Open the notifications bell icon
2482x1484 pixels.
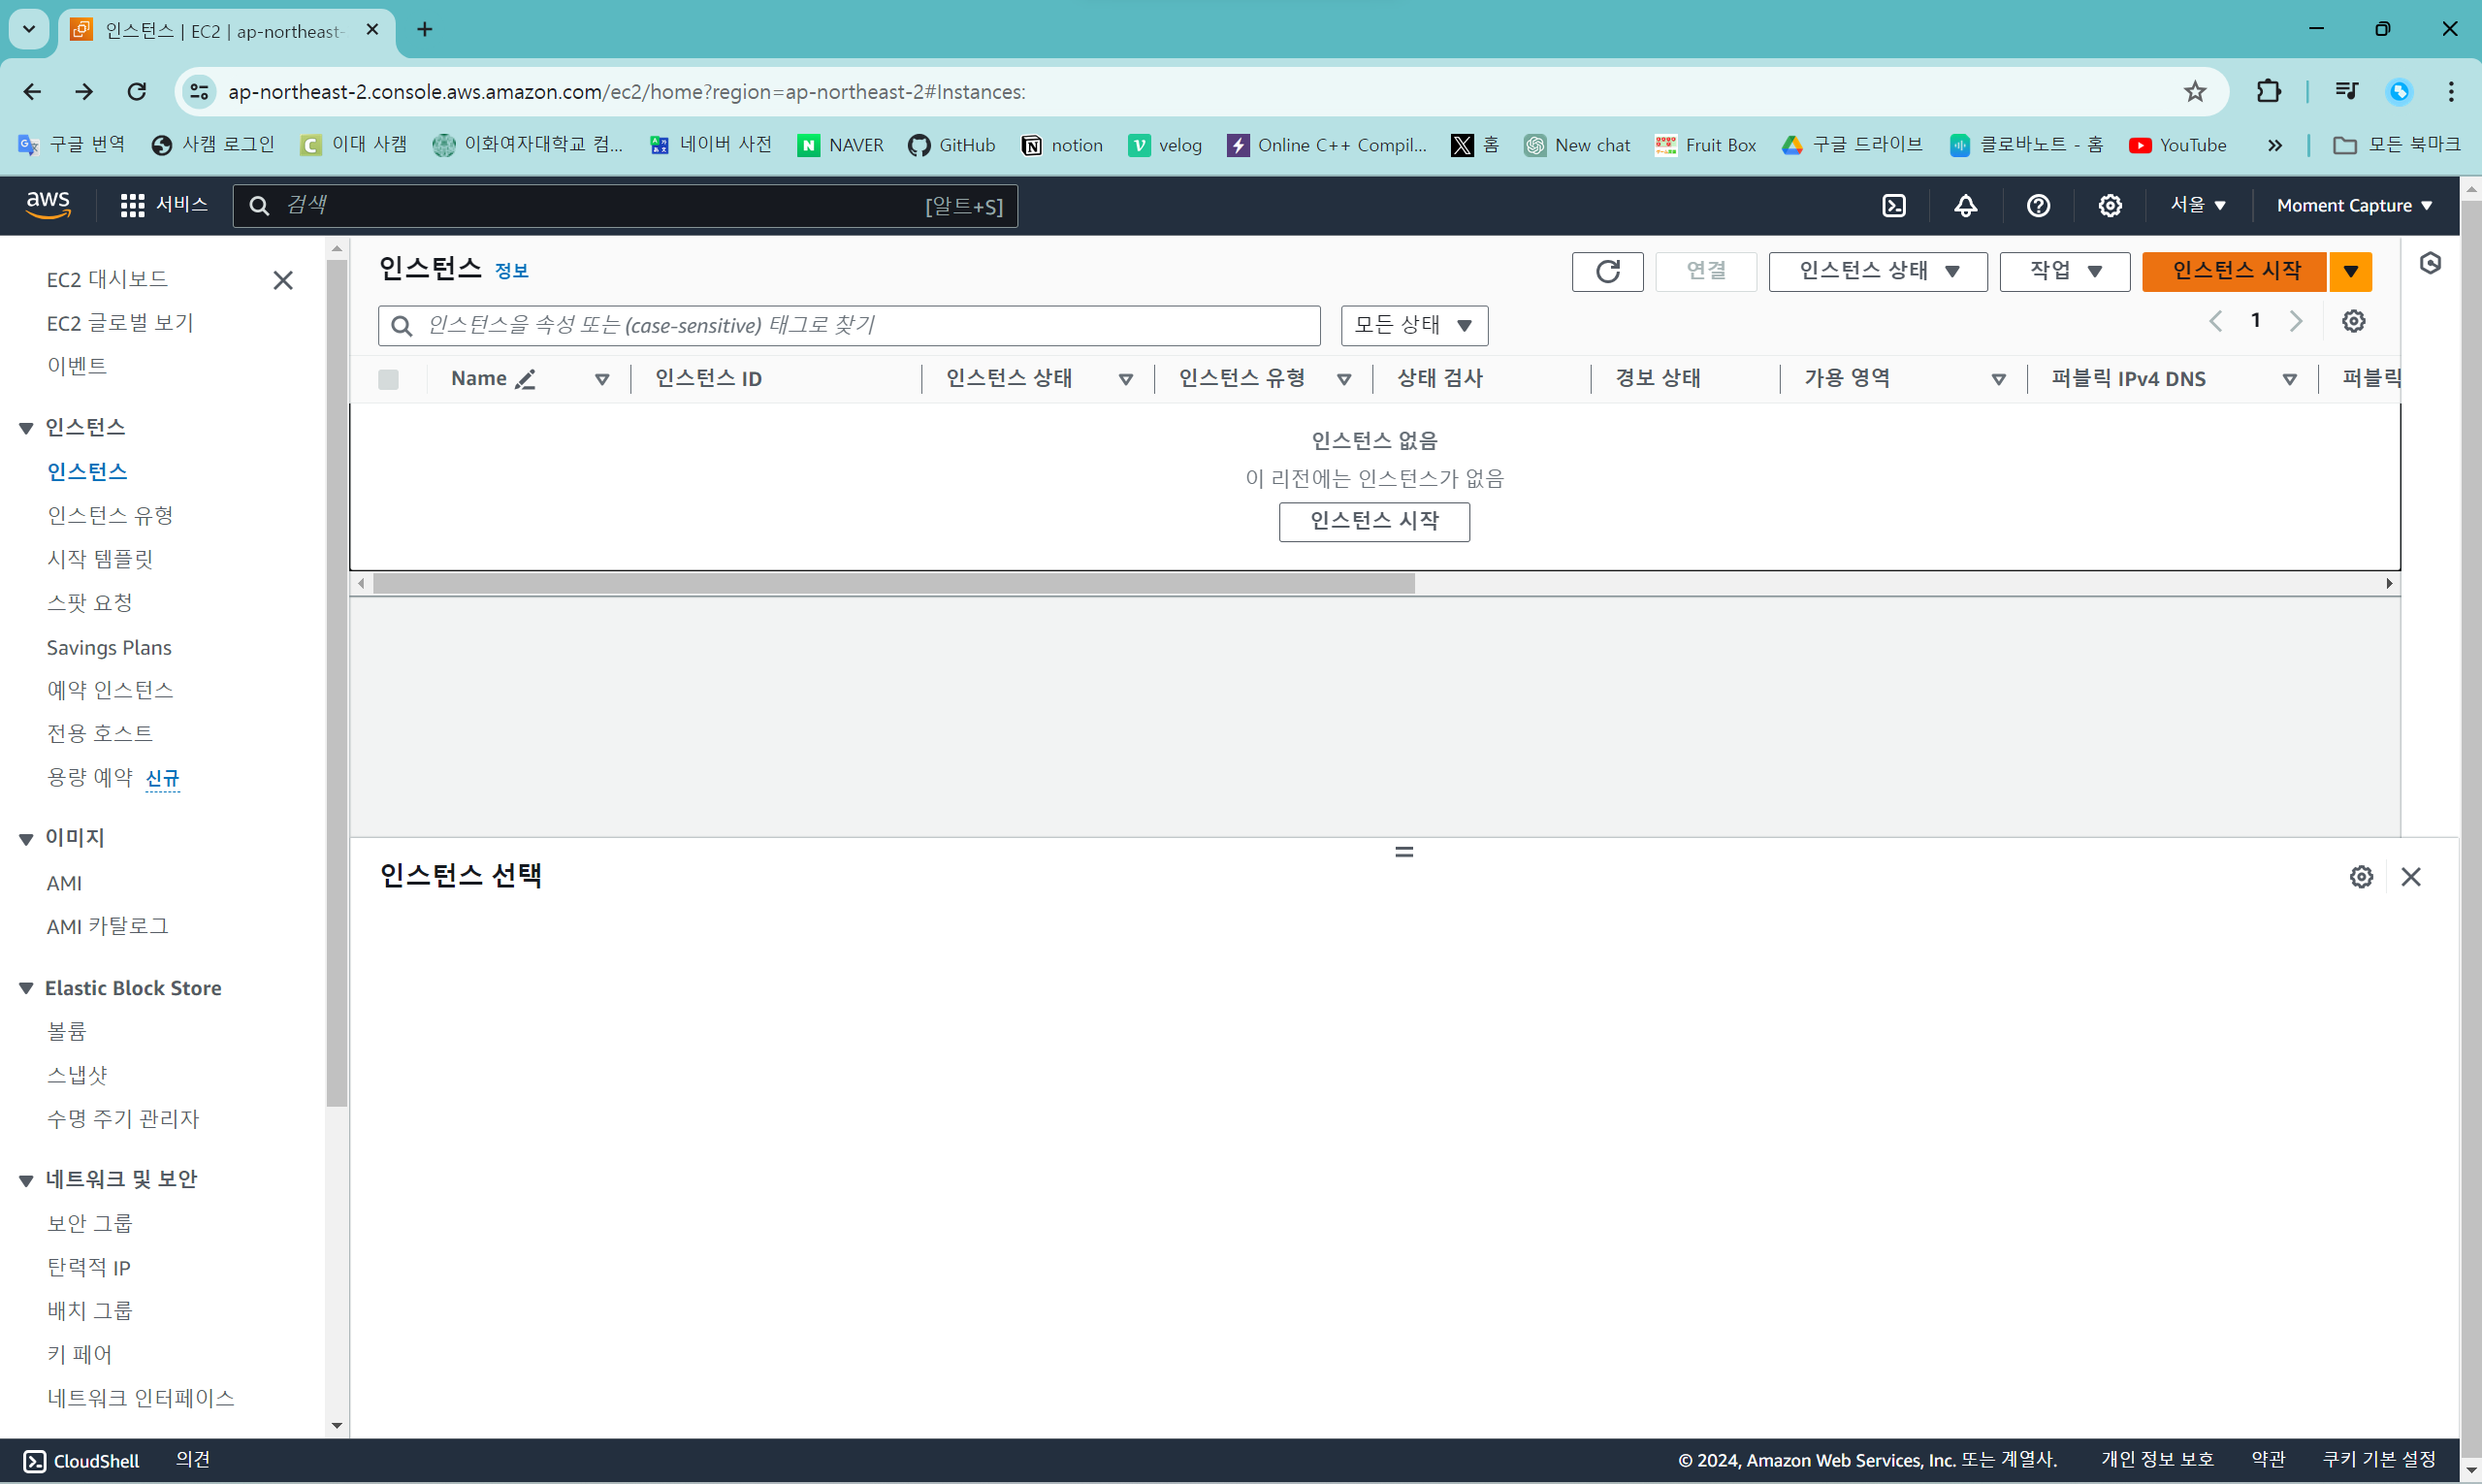click(1965, 206)
